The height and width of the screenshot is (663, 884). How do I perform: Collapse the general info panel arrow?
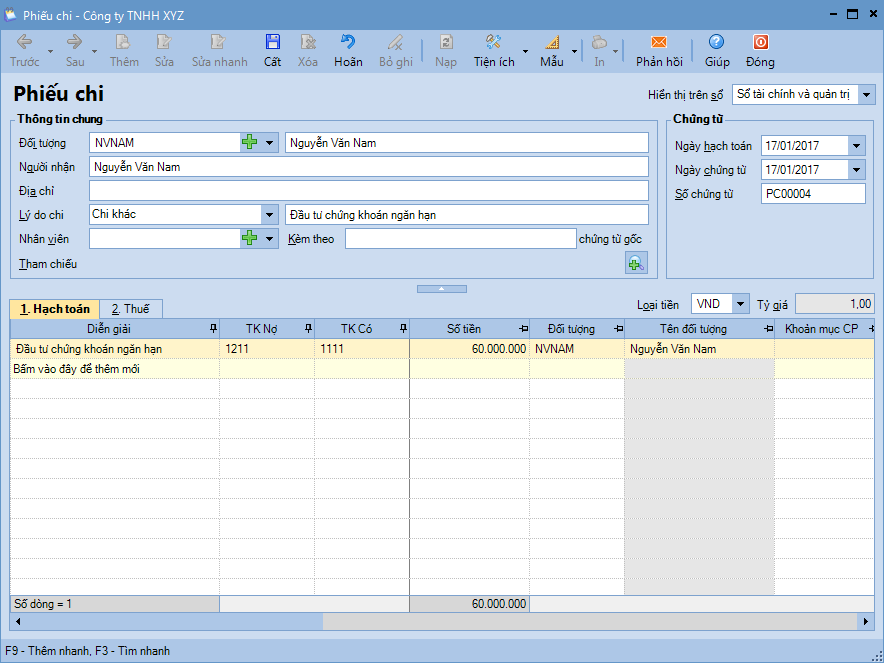coord(442,289)
